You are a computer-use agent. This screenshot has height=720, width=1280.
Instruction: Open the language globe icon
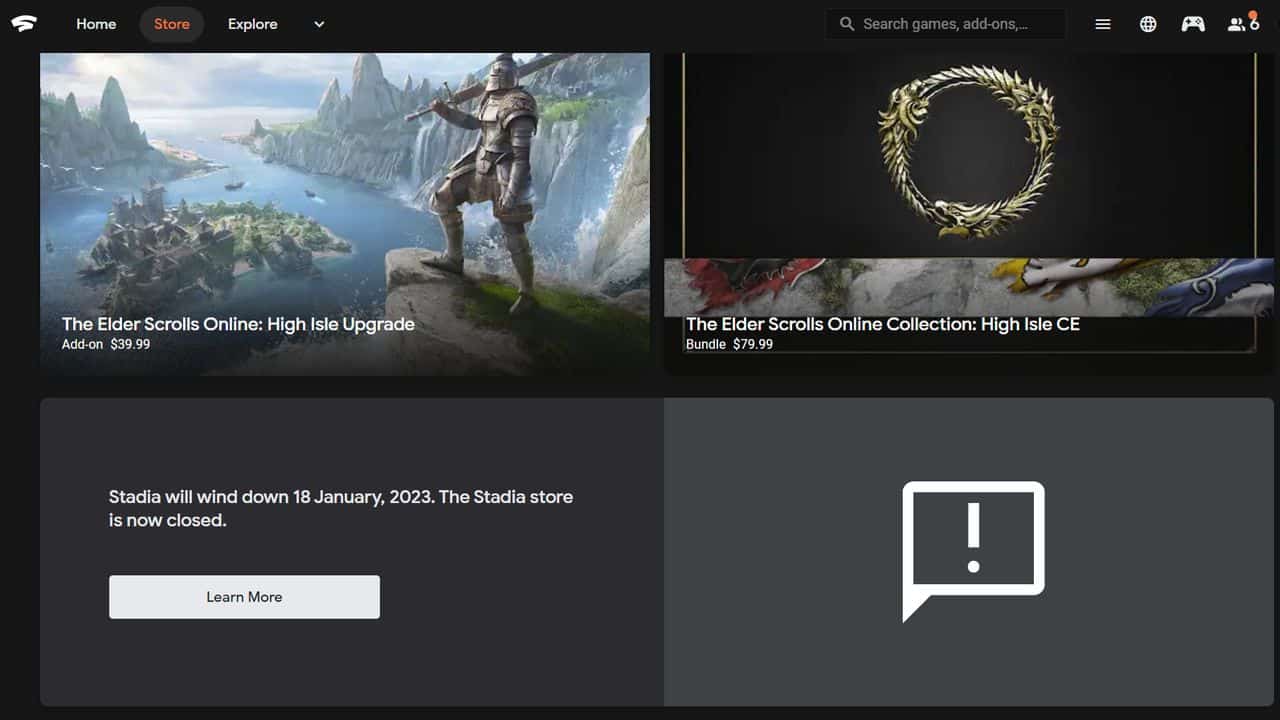click(x=1147, y=23)
